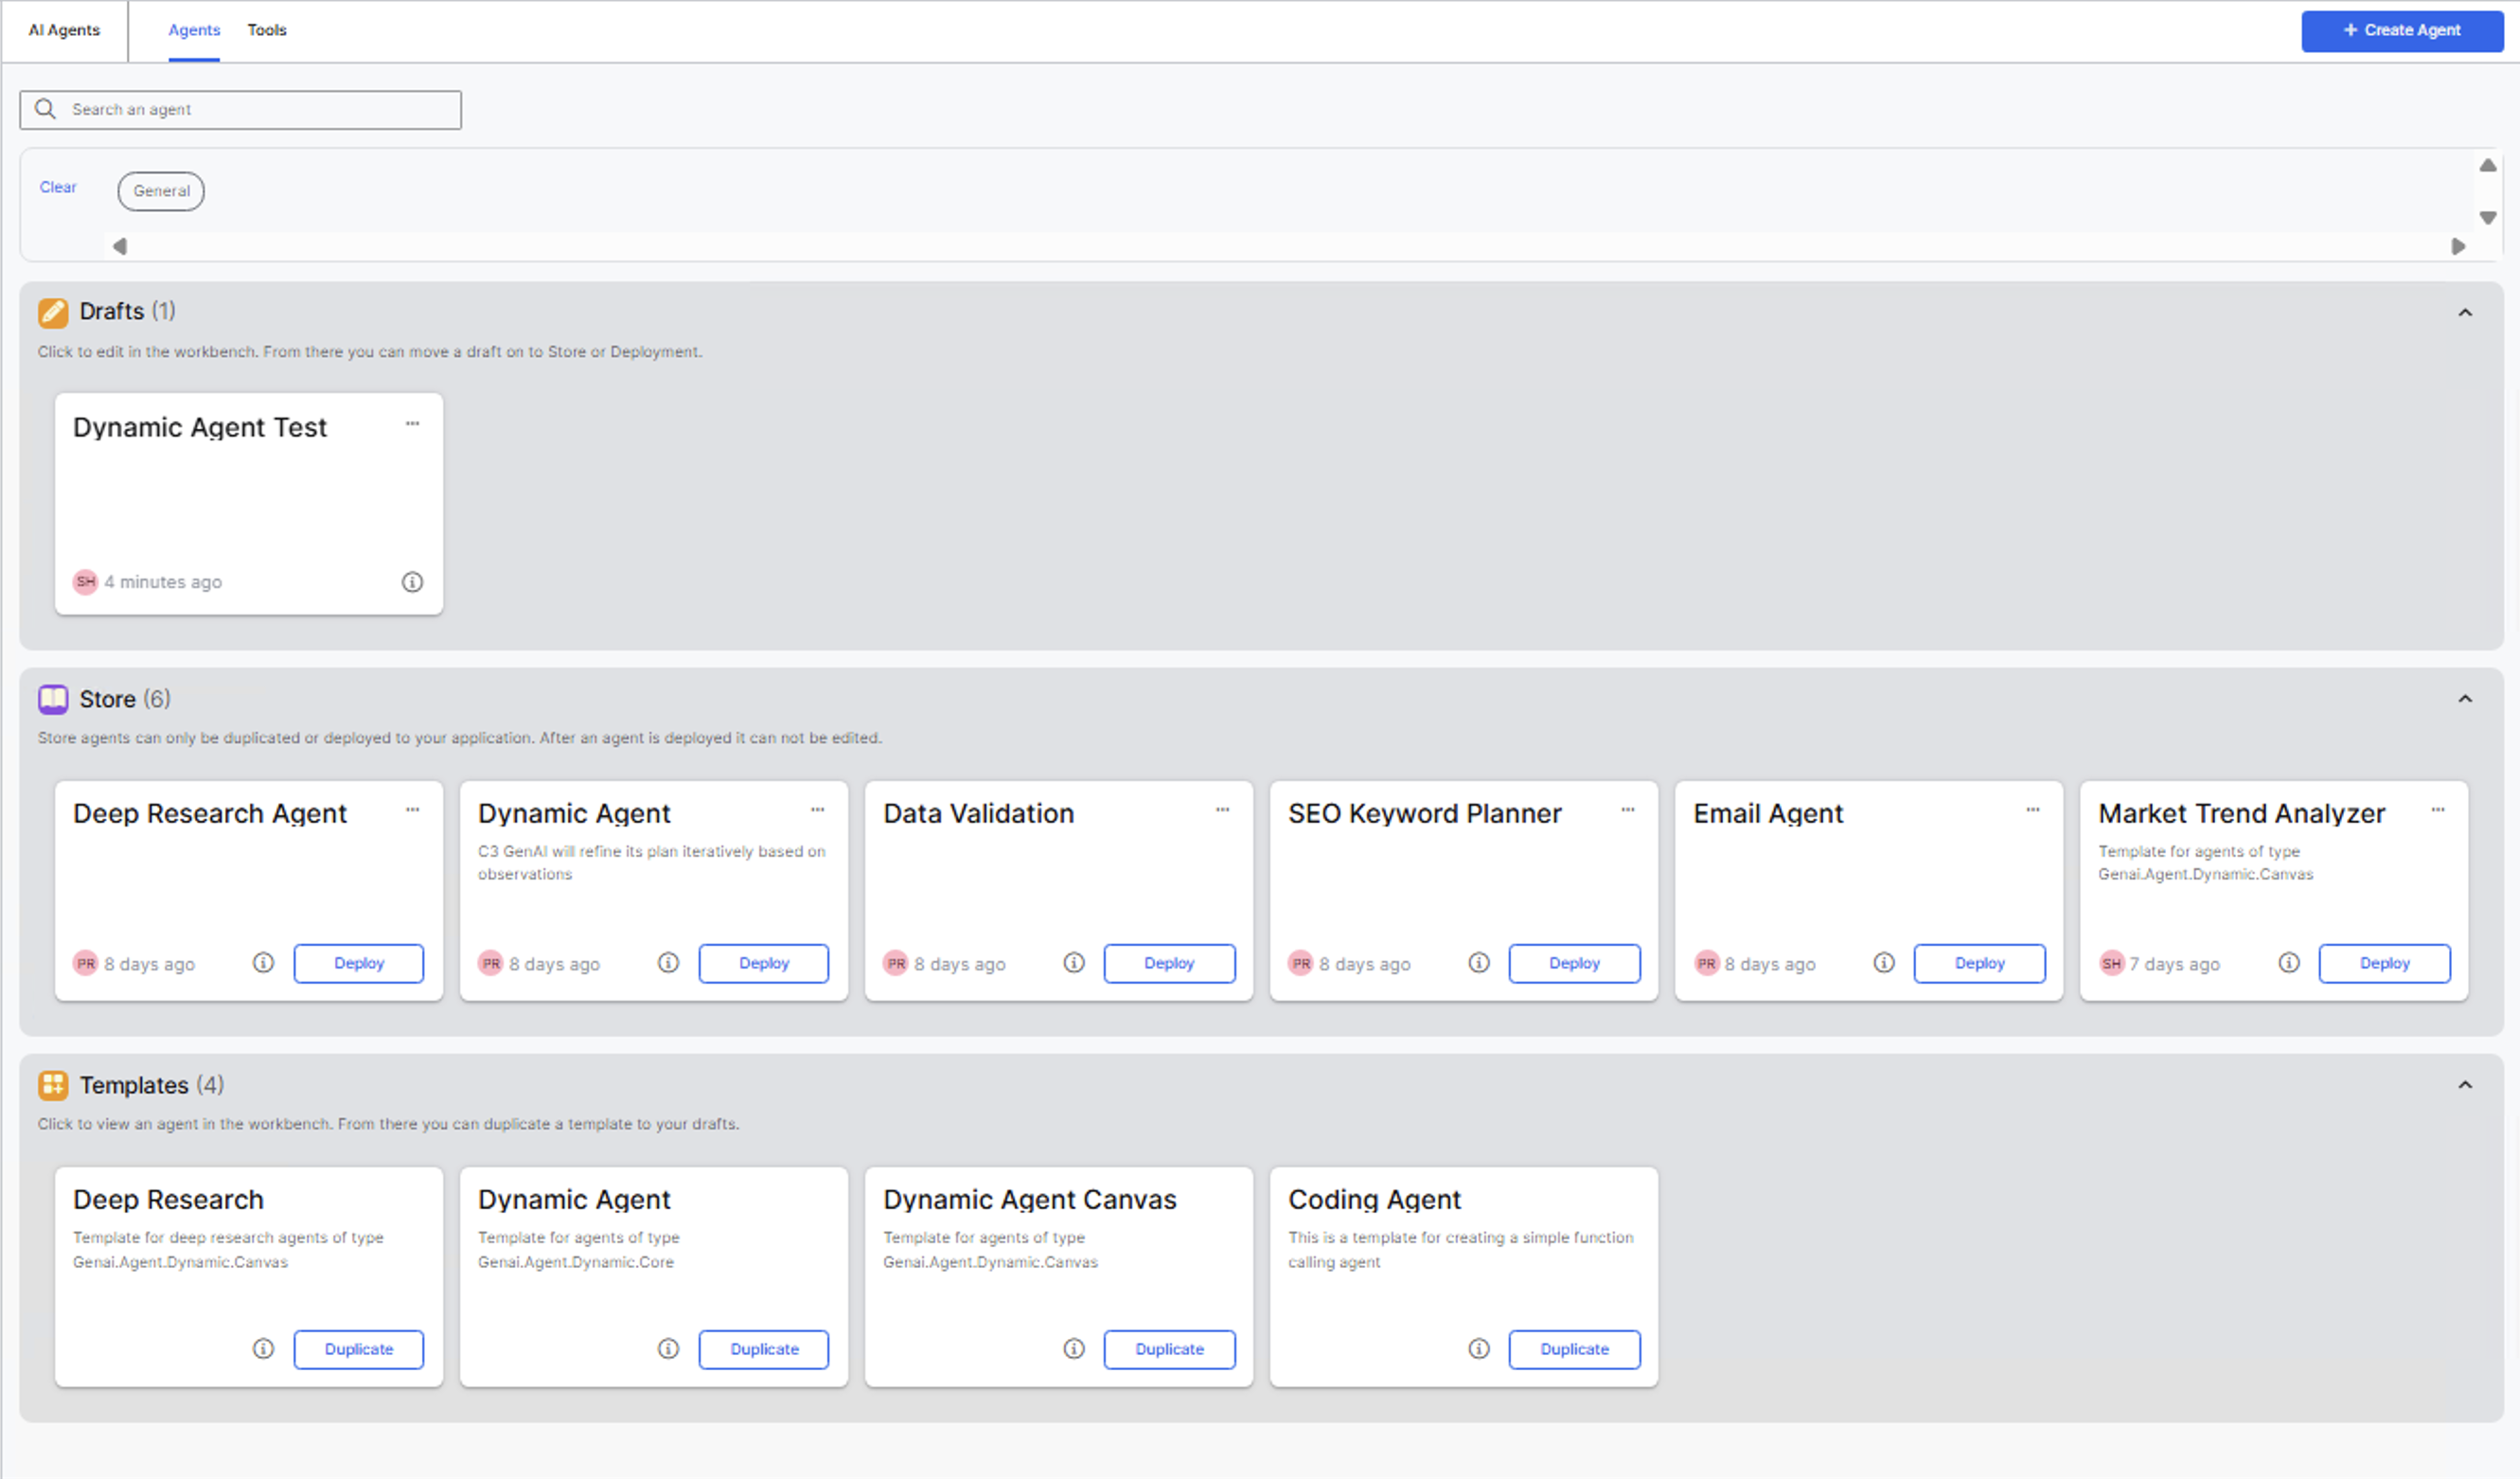Show info for Deep Research template
The width and height of the screenshot is (2520, 1479).
263,1349
